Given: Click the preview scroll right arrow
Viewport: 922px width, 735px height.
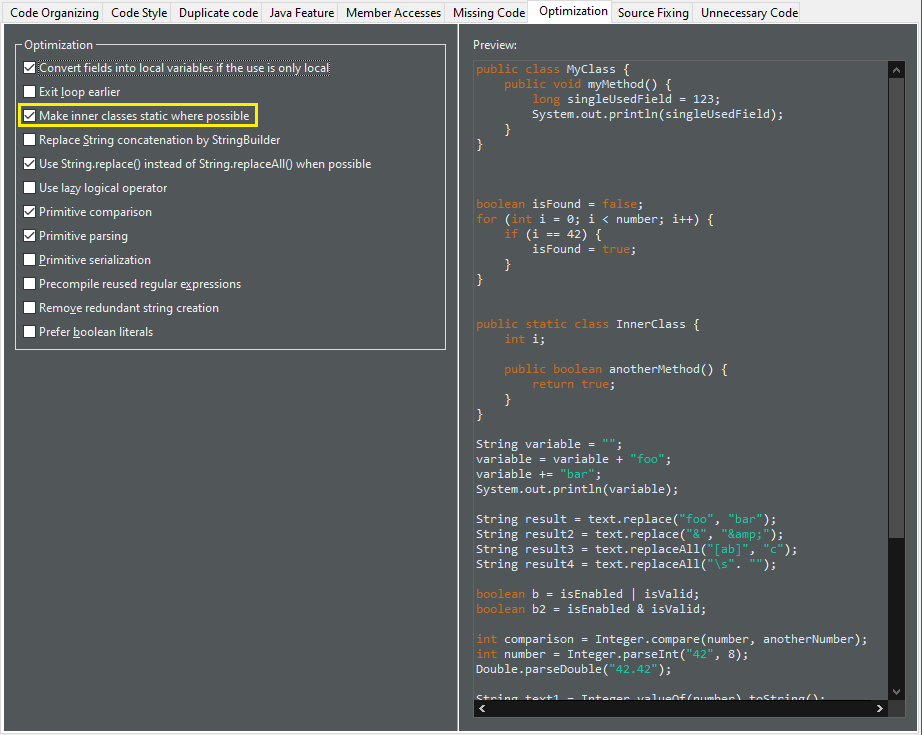Looking at the screenshot, I should (x=880, y=709).
